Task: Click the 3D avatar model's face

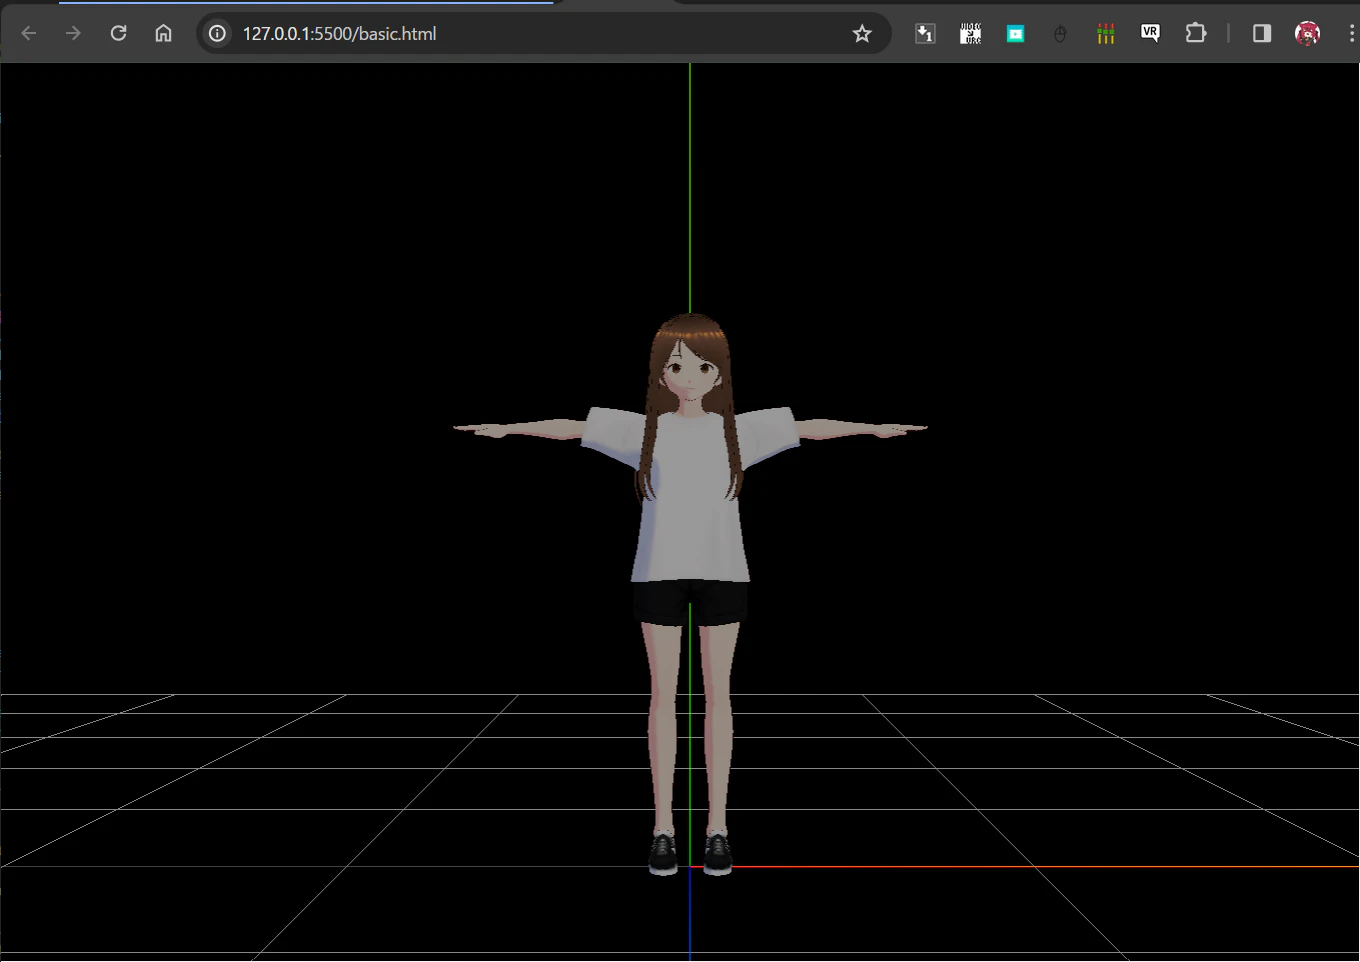Action: (691, 371)
